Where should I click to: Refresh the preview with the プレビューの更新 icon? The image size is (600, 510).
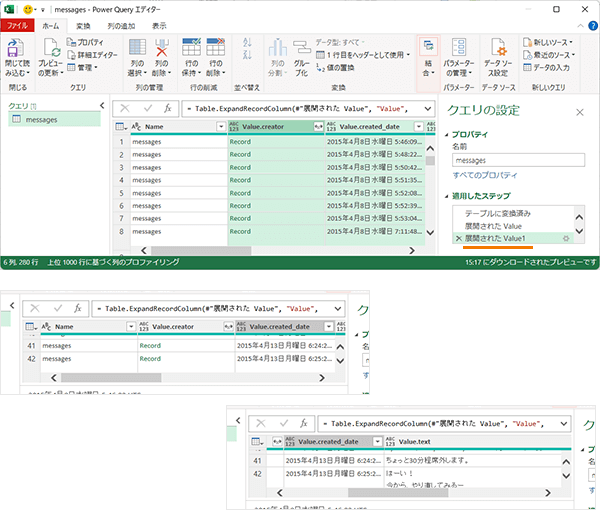pyautogui.click(x=51, y=48)
